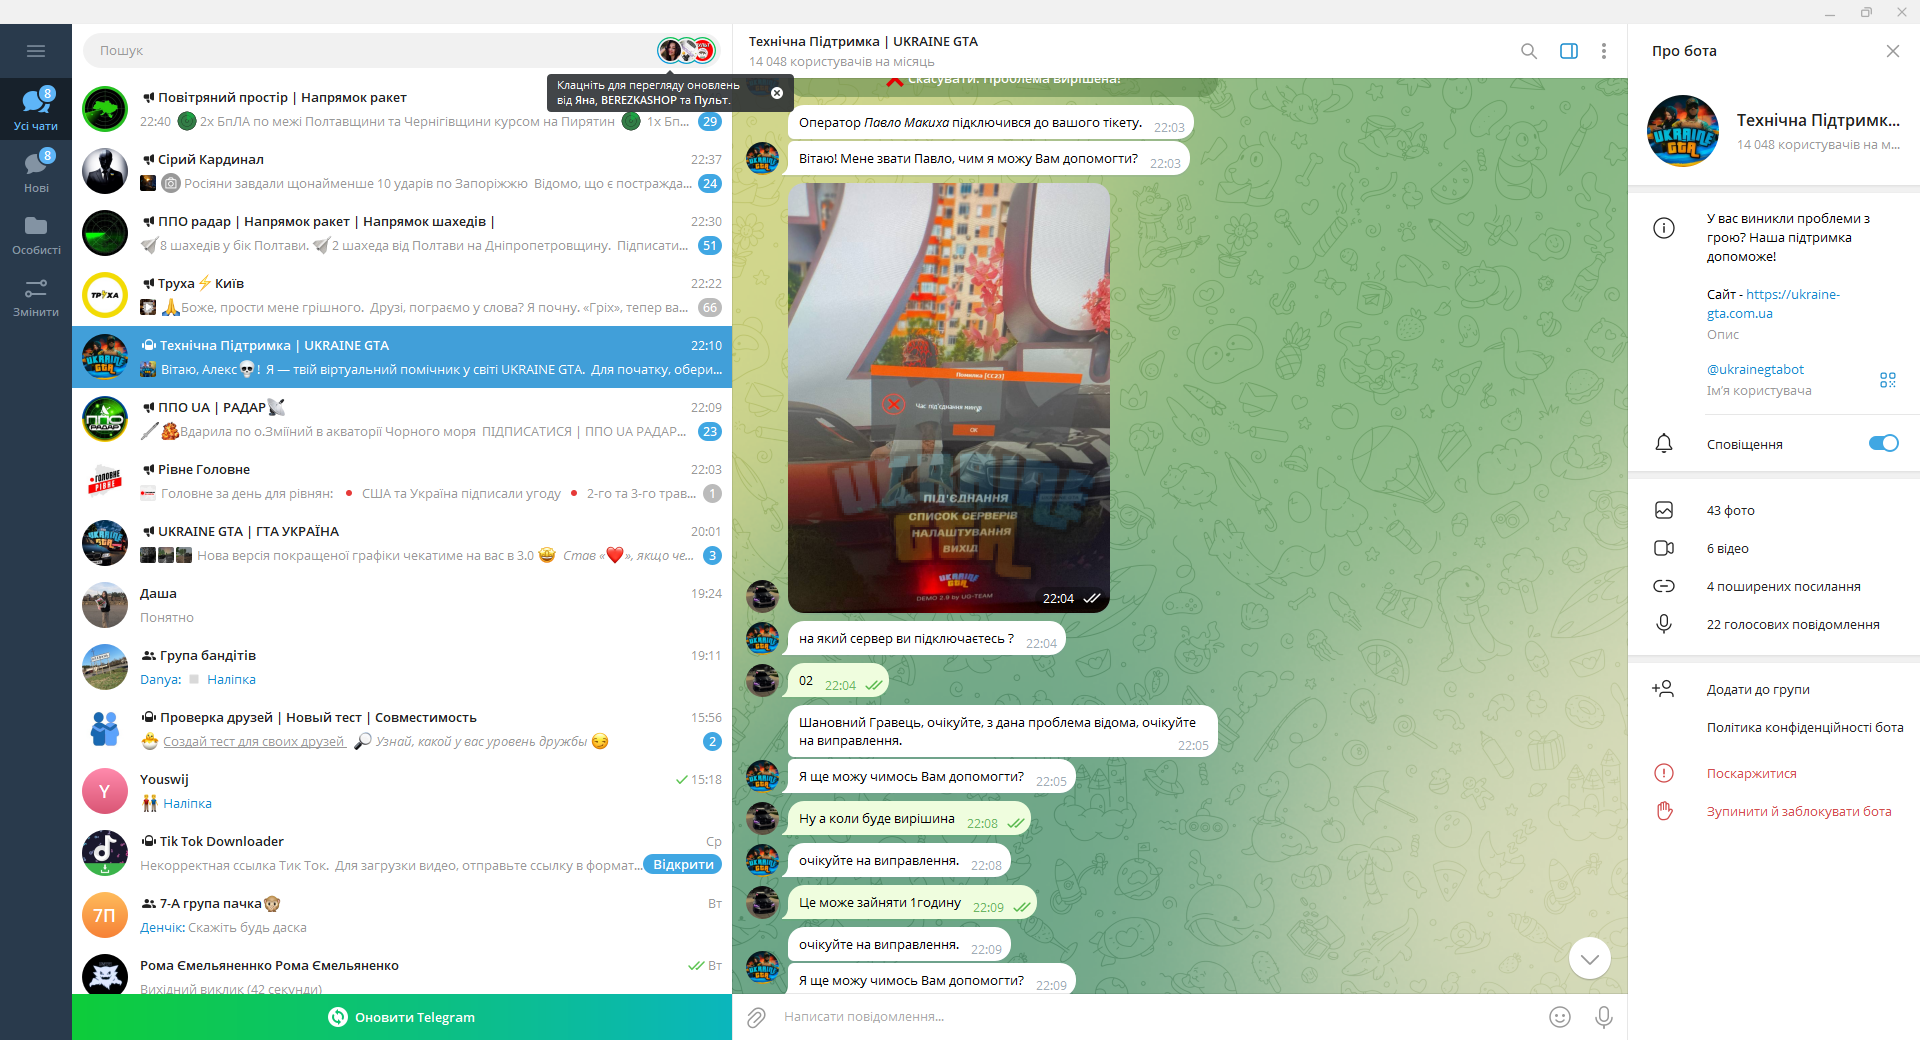Open the hamburger main menu

point(36,51)
